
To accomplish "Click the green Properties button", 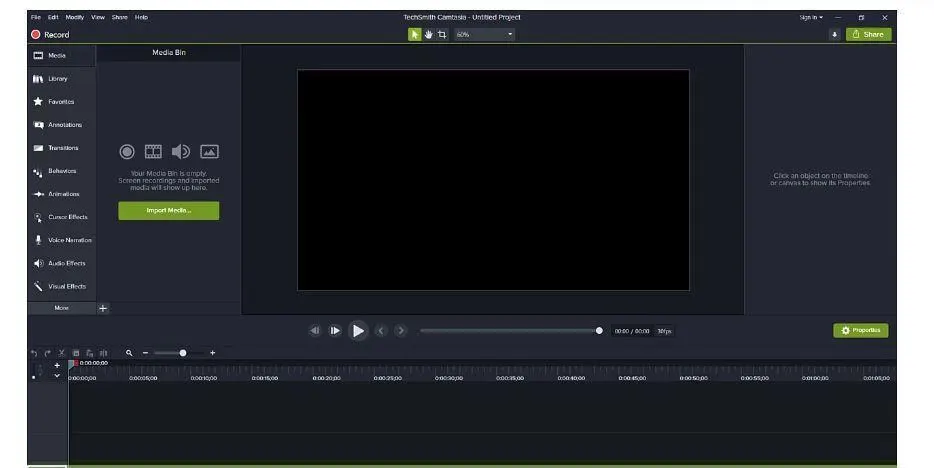I will 861,330.
